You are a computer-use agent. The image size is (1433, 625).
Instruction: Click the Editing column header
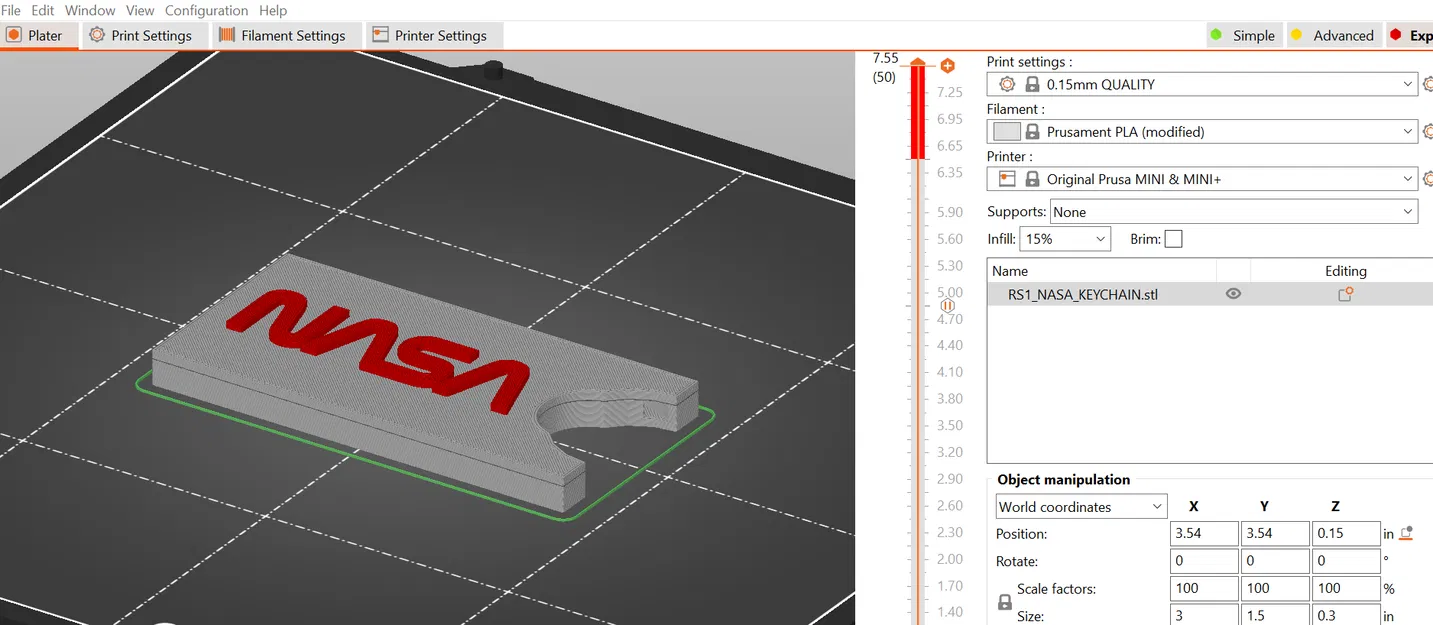point(1345,270)
